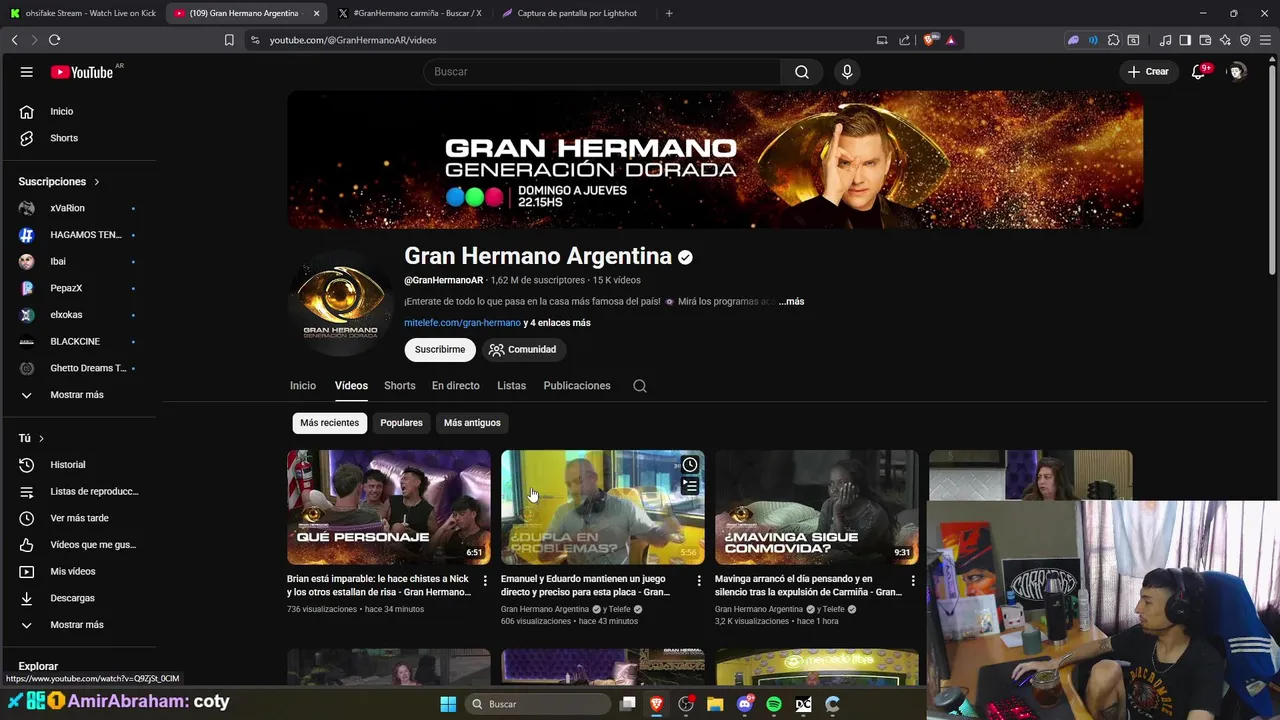Start voice search with the microphone
The width and height of the screenshot is (1280, 720).
847,72
